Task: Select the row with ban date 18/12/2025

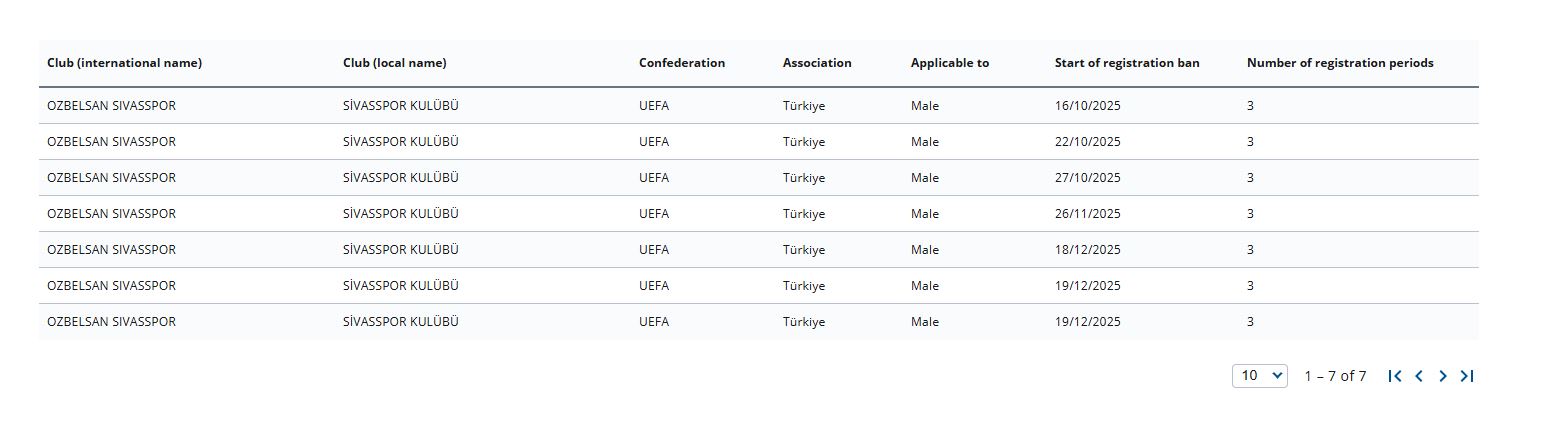Action: pyautogui.click(x=1087, y=250)
